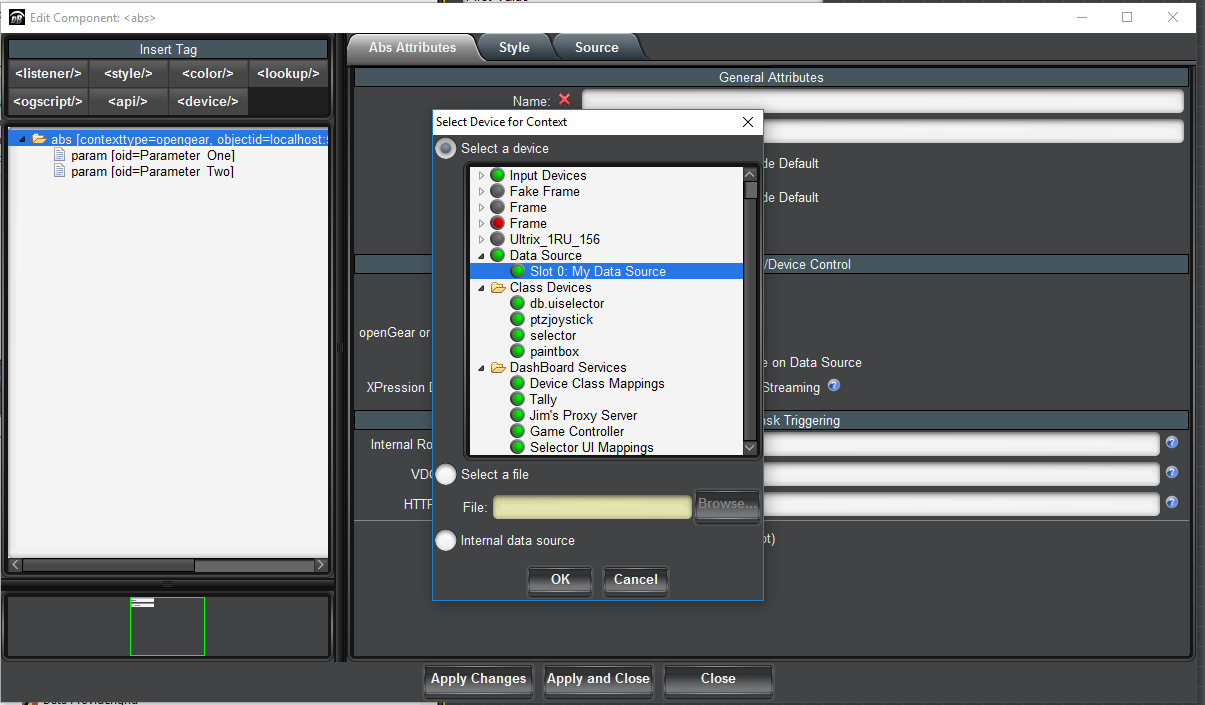This screenshot has width=1205, height=705.
Task: Expand the Ultrix_1RU_156 tree node
Action: [x=481, y=239]
